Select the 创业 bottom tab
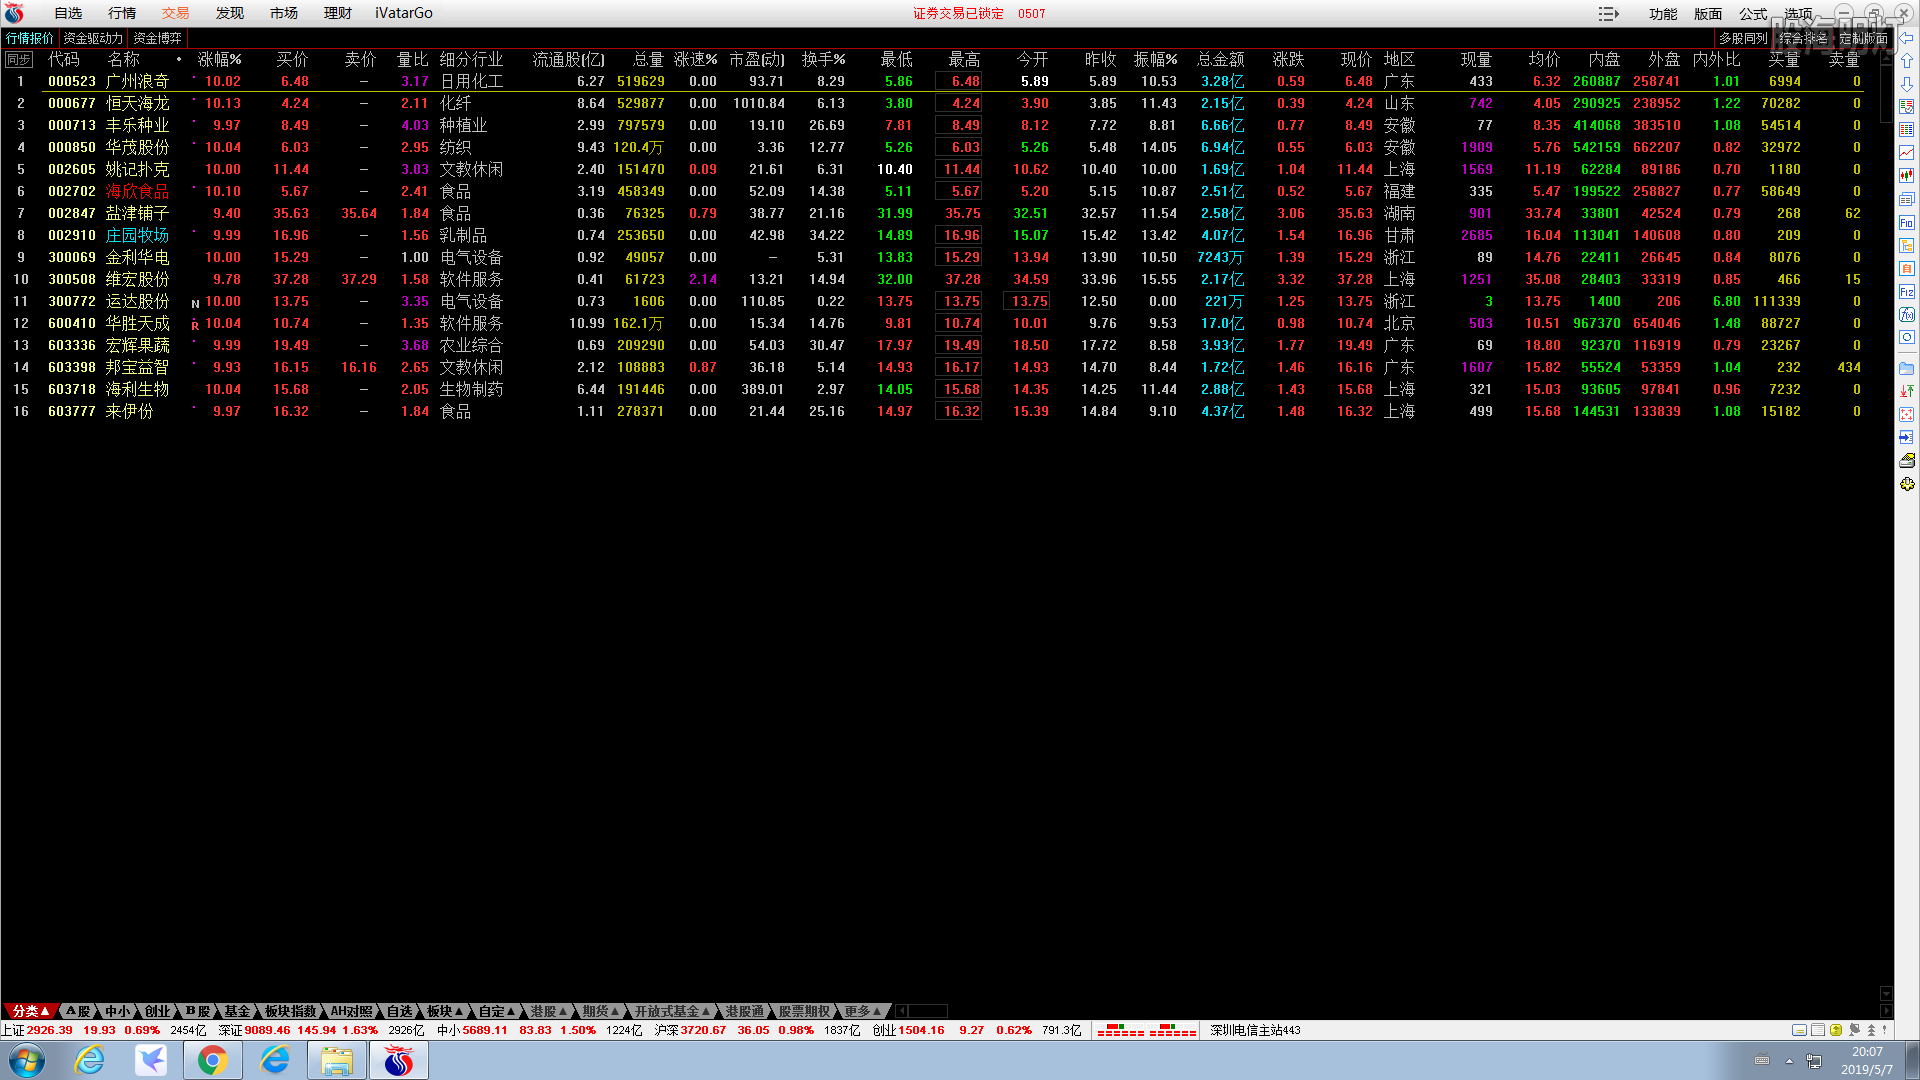The image size is (1920, 1080). (158, 1011)
